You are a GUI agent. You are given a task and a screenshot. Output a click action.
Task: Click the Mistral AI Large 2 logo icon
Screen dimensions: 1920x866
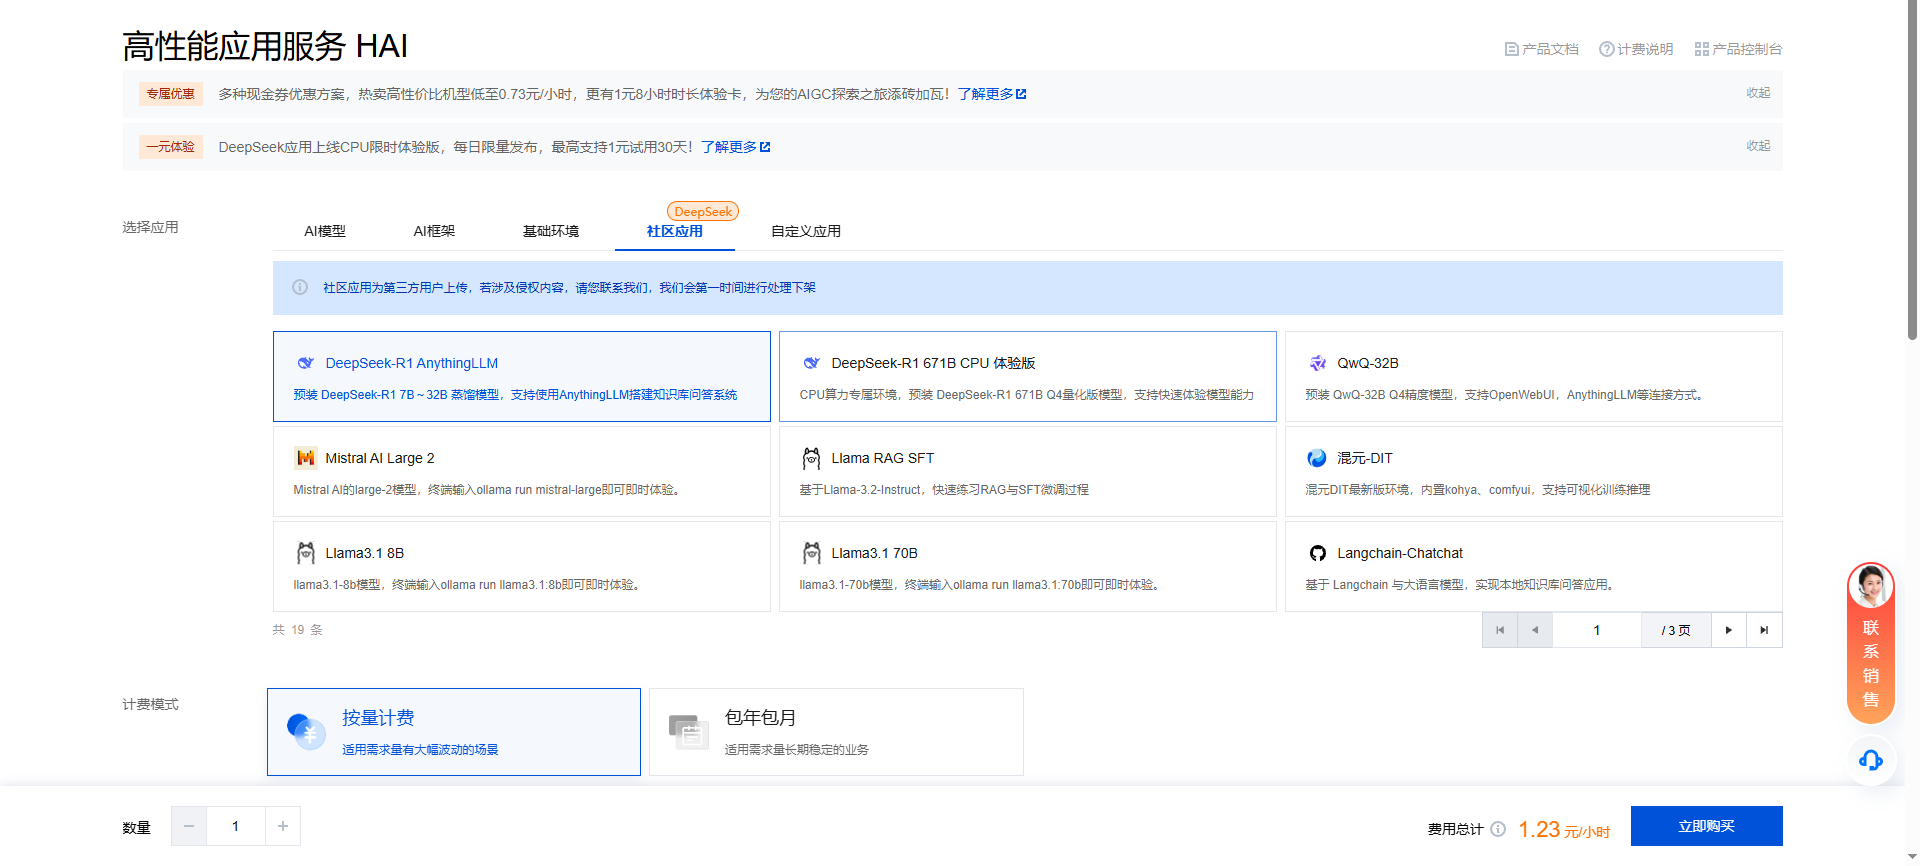(x=306, y=458)
